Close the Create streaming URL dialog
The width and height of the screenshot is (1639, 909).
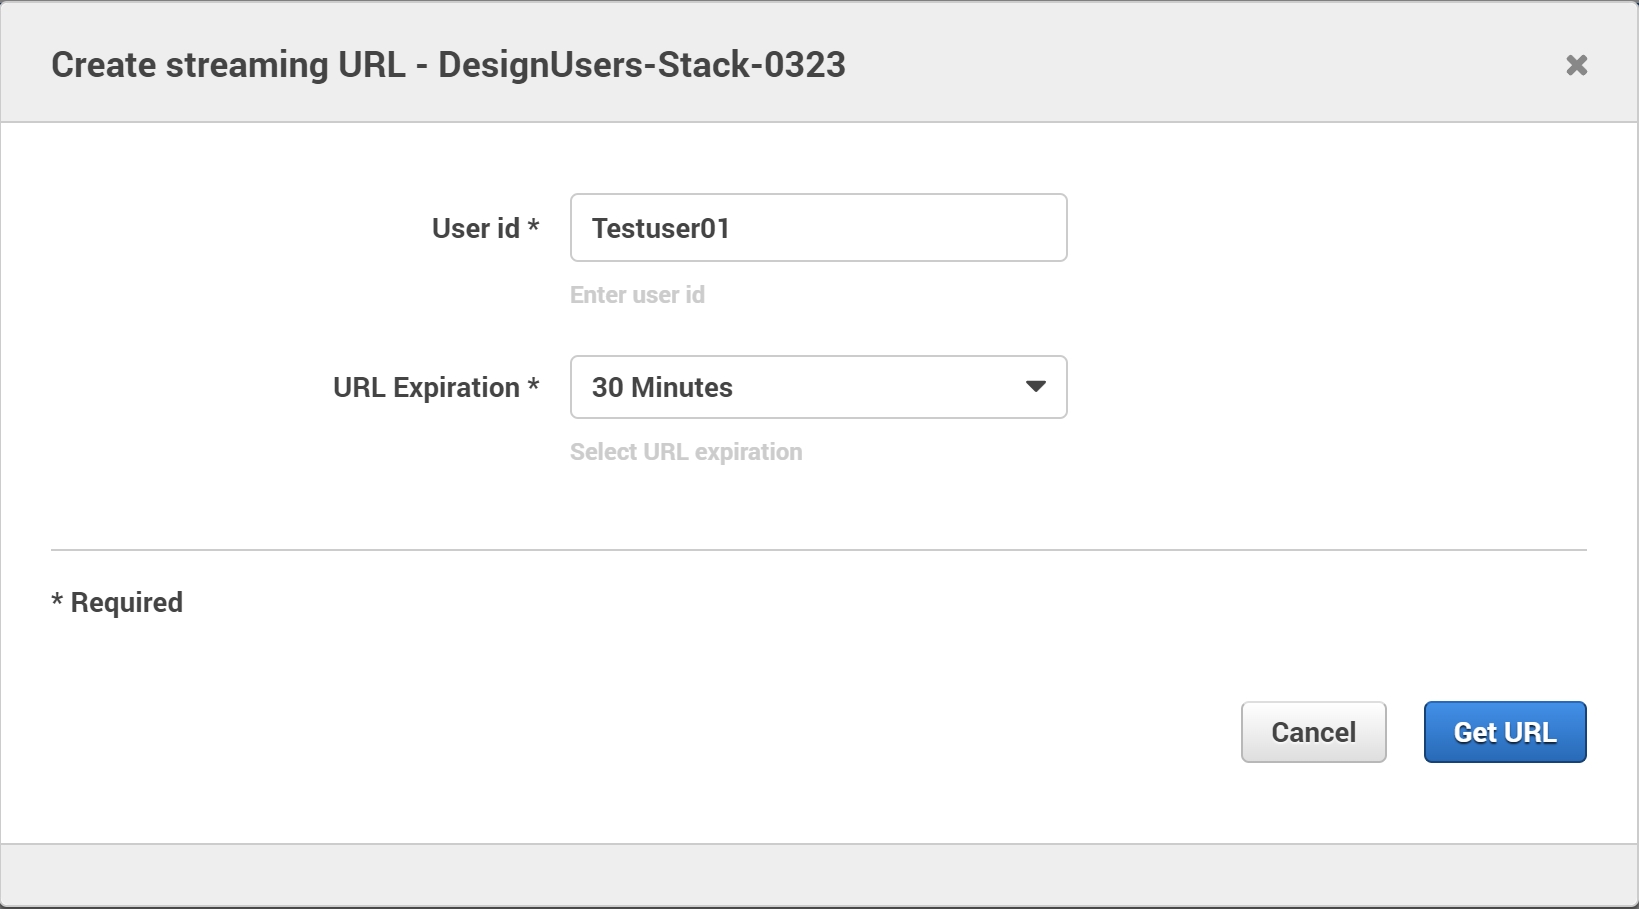[1577, 65]
